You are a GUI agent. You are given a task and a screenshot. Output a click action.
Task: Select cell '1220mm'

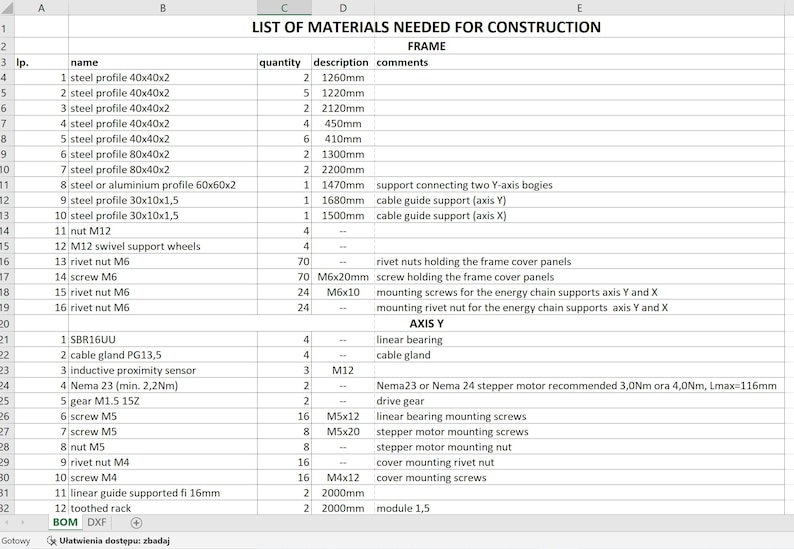(343, 93)
